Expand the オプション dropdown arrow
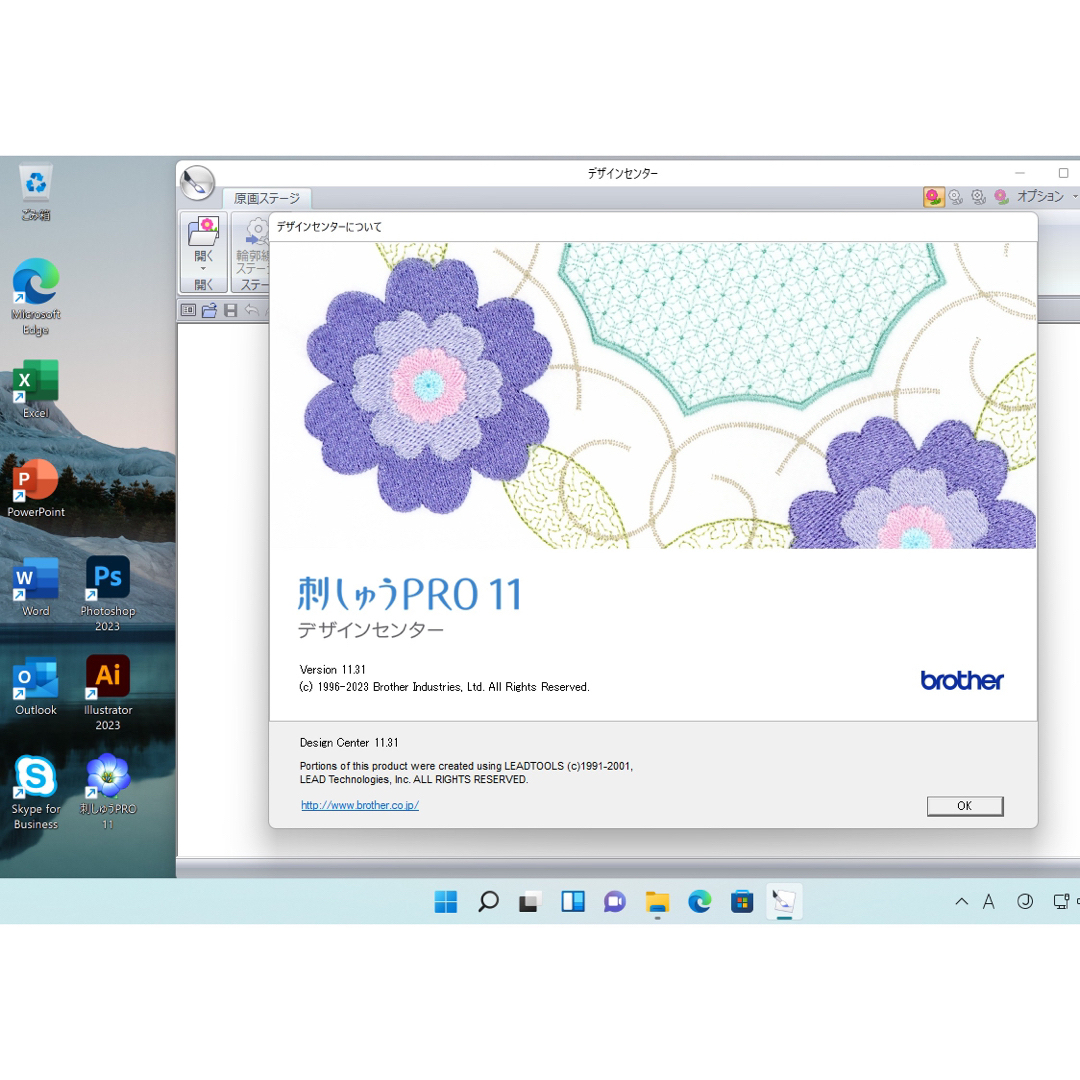The width and height of the screenshot is (1080, 1080). [x=1074, y=197]
